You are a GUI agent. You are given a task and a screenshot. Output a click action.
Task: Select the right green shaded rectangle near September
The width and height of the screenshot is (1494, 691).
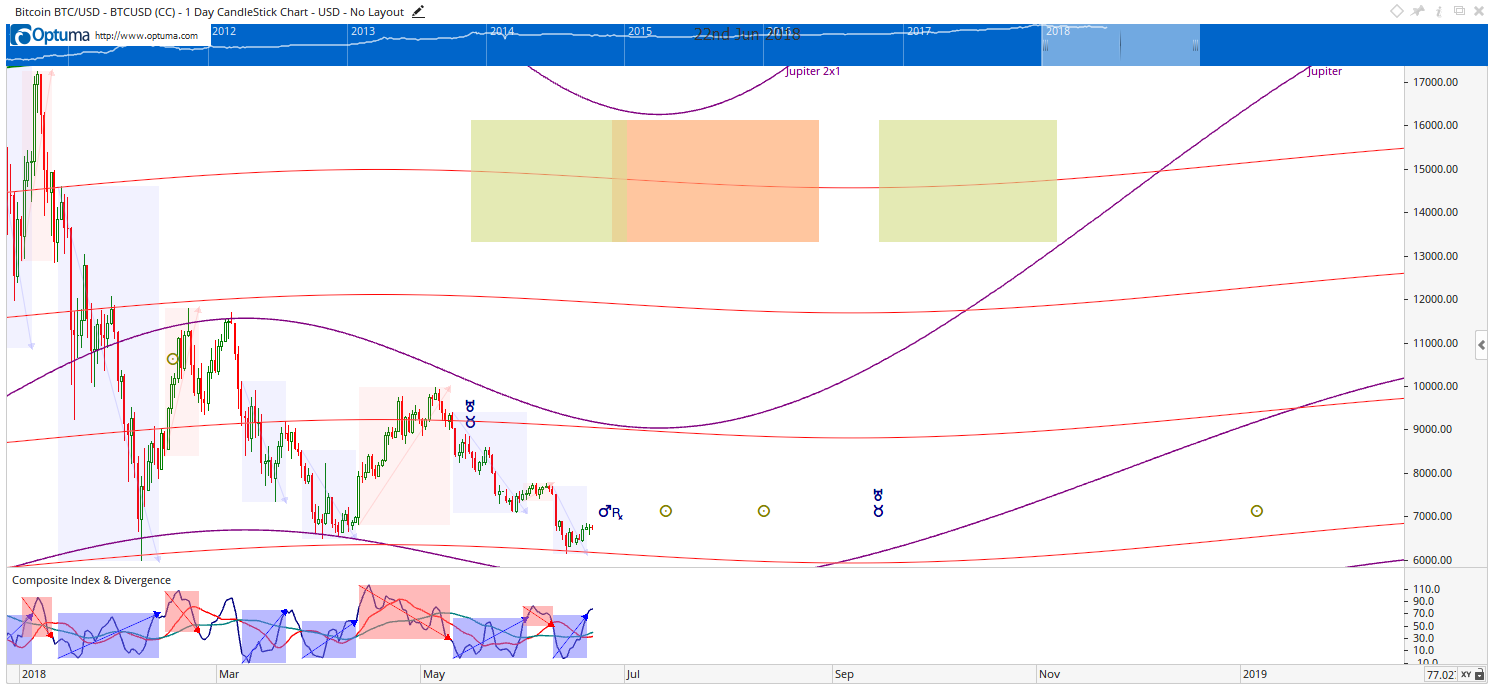(968, 181)
